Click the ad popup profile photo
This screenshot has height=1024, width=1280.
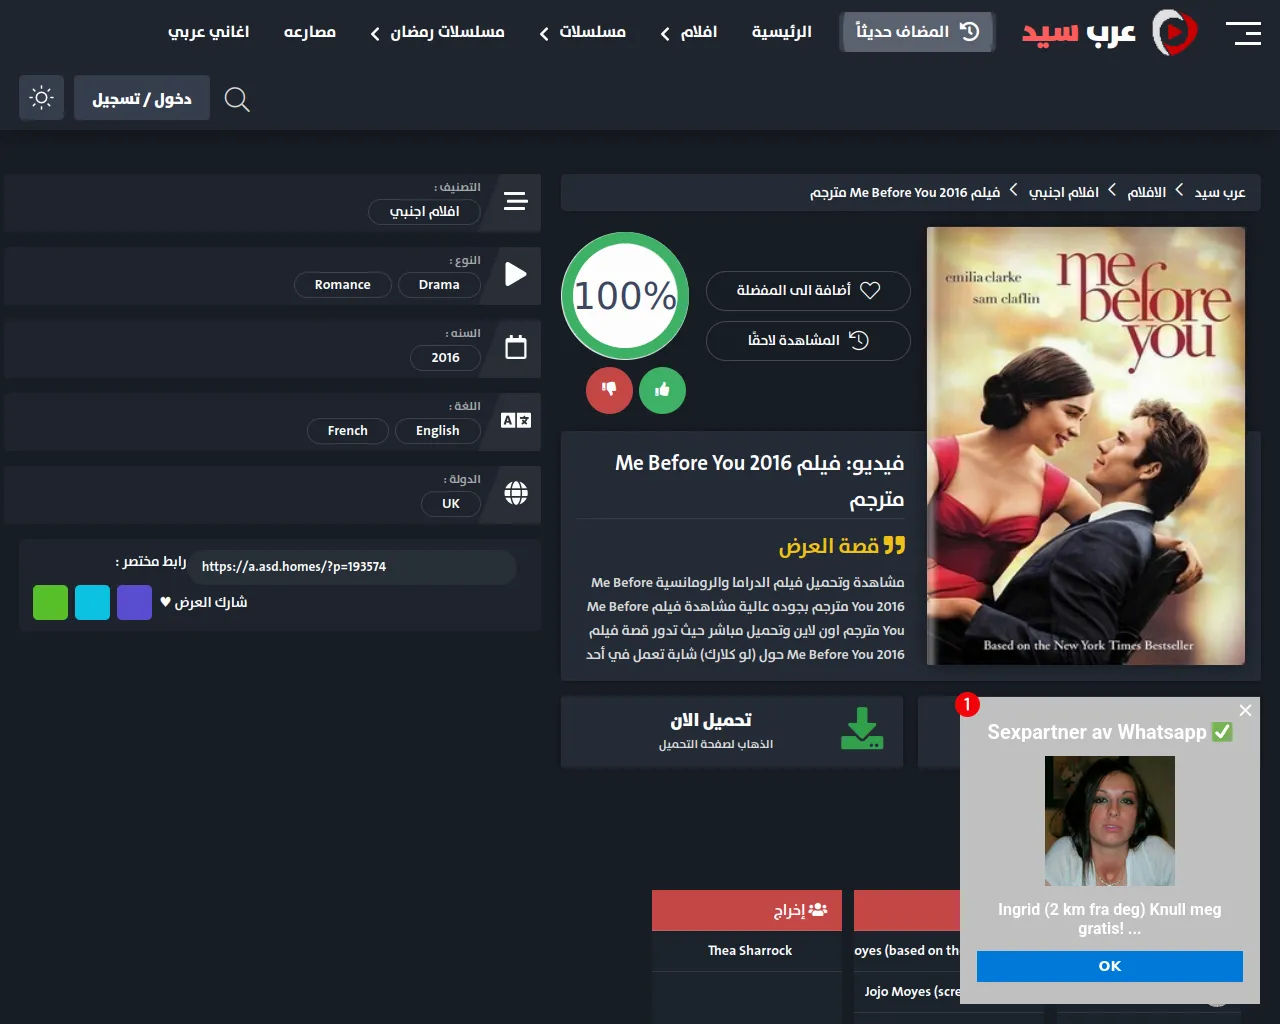1110,821
